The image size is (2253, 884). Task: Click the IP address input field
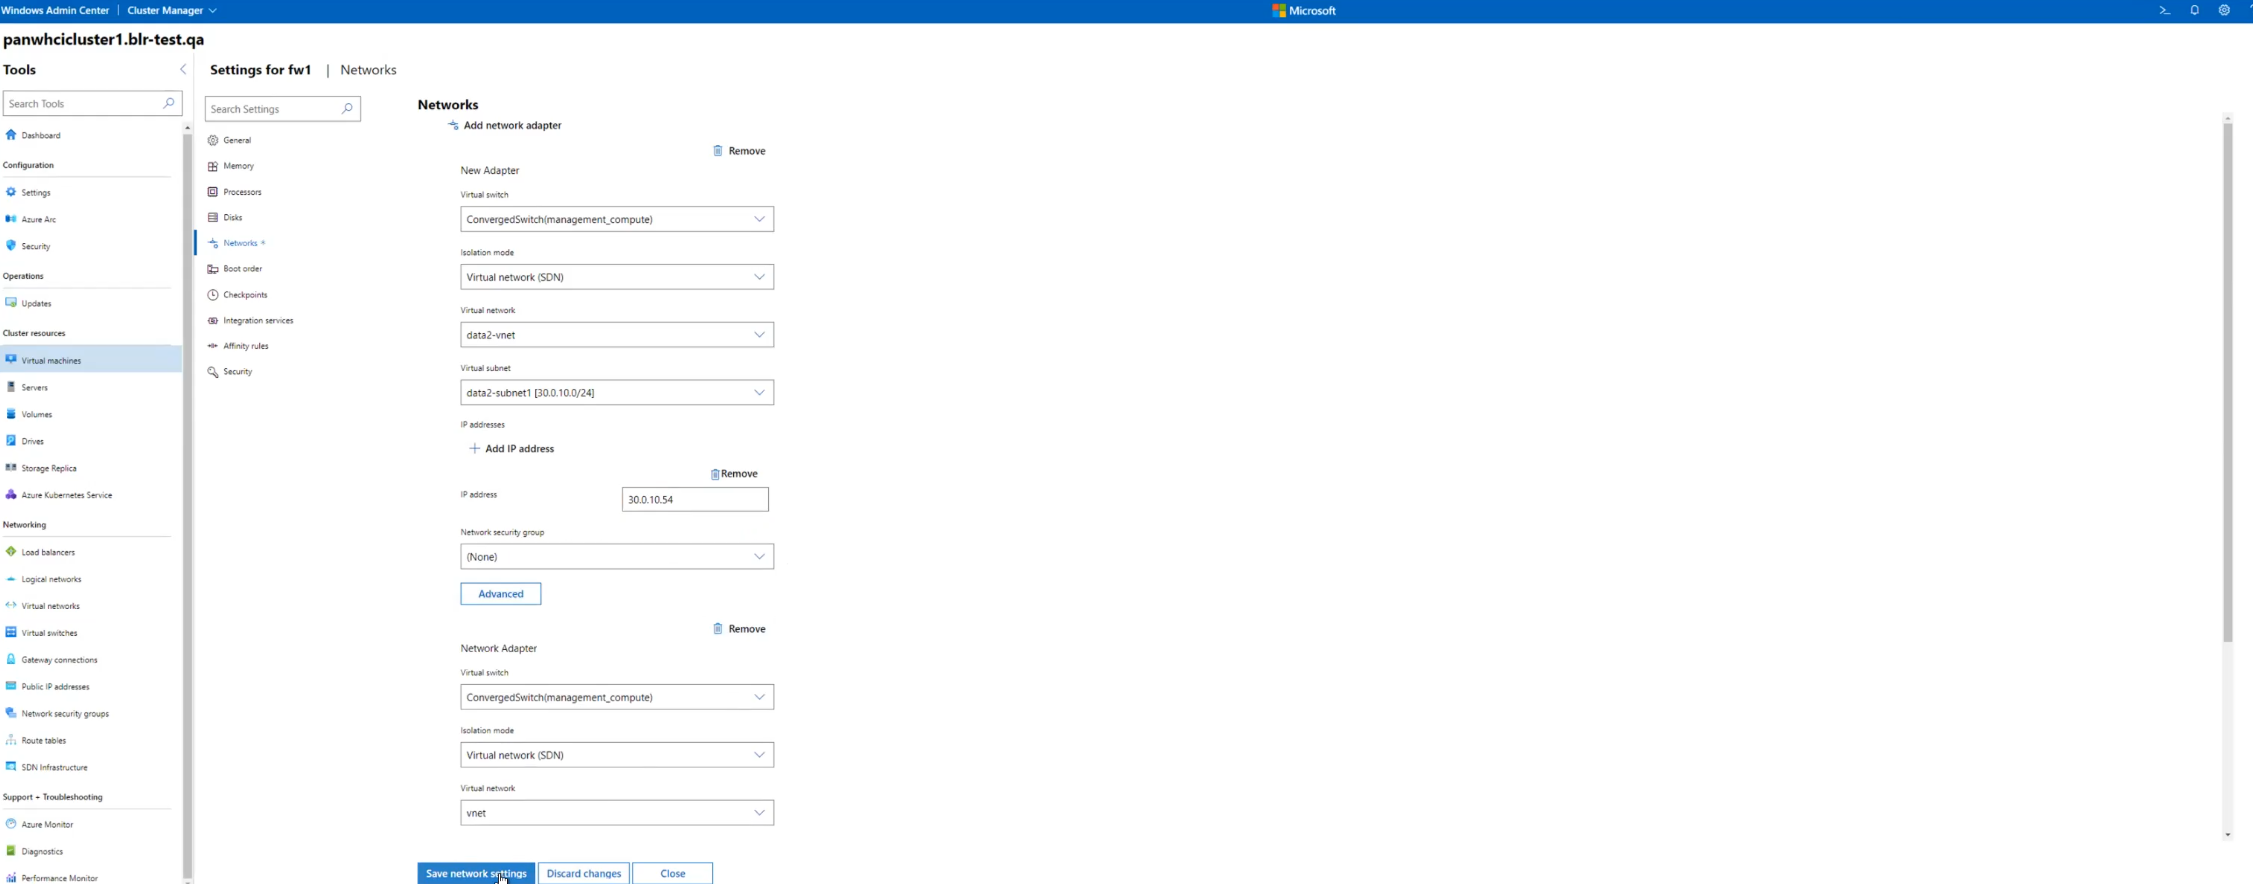coord(695,499)
